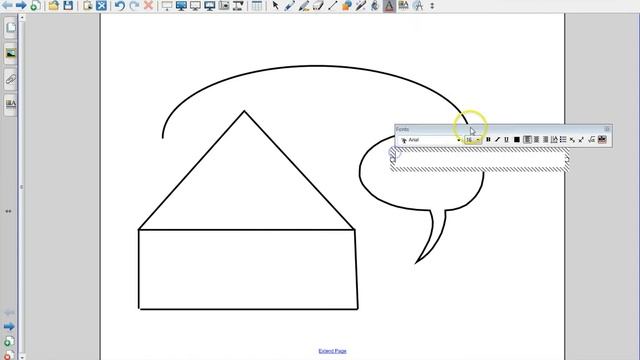
Task: Add a new page from the top toolbar
Action: coord(35,5)
